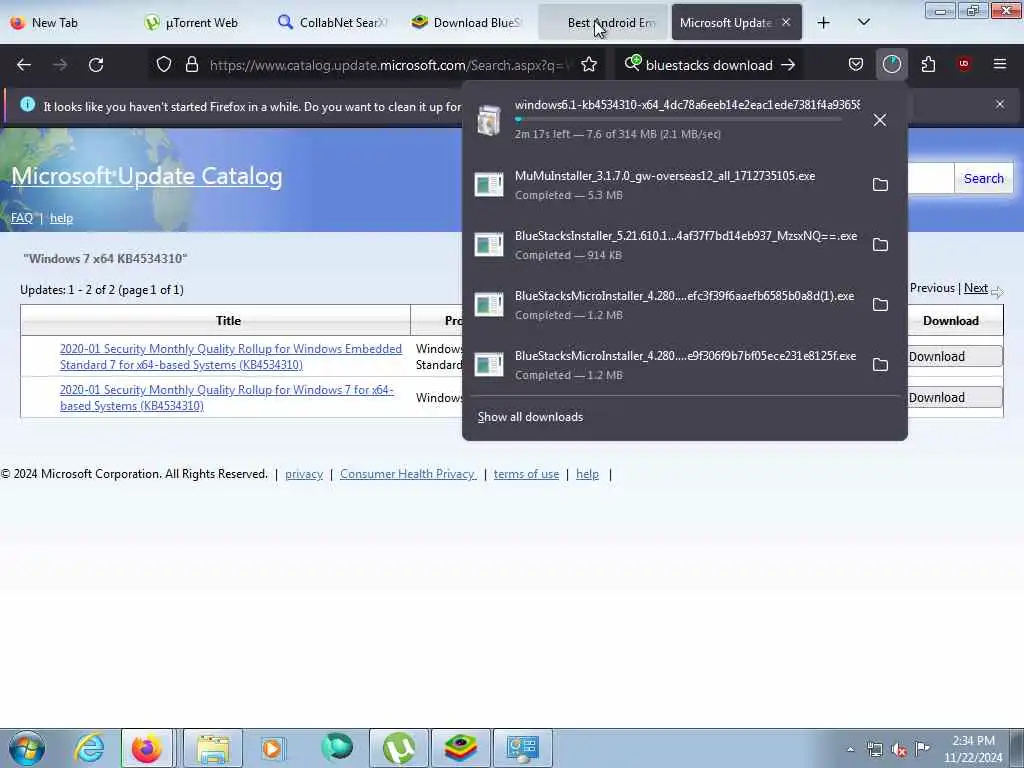
Task: Click the catalog Search button
Action: [x=984, y=178]
